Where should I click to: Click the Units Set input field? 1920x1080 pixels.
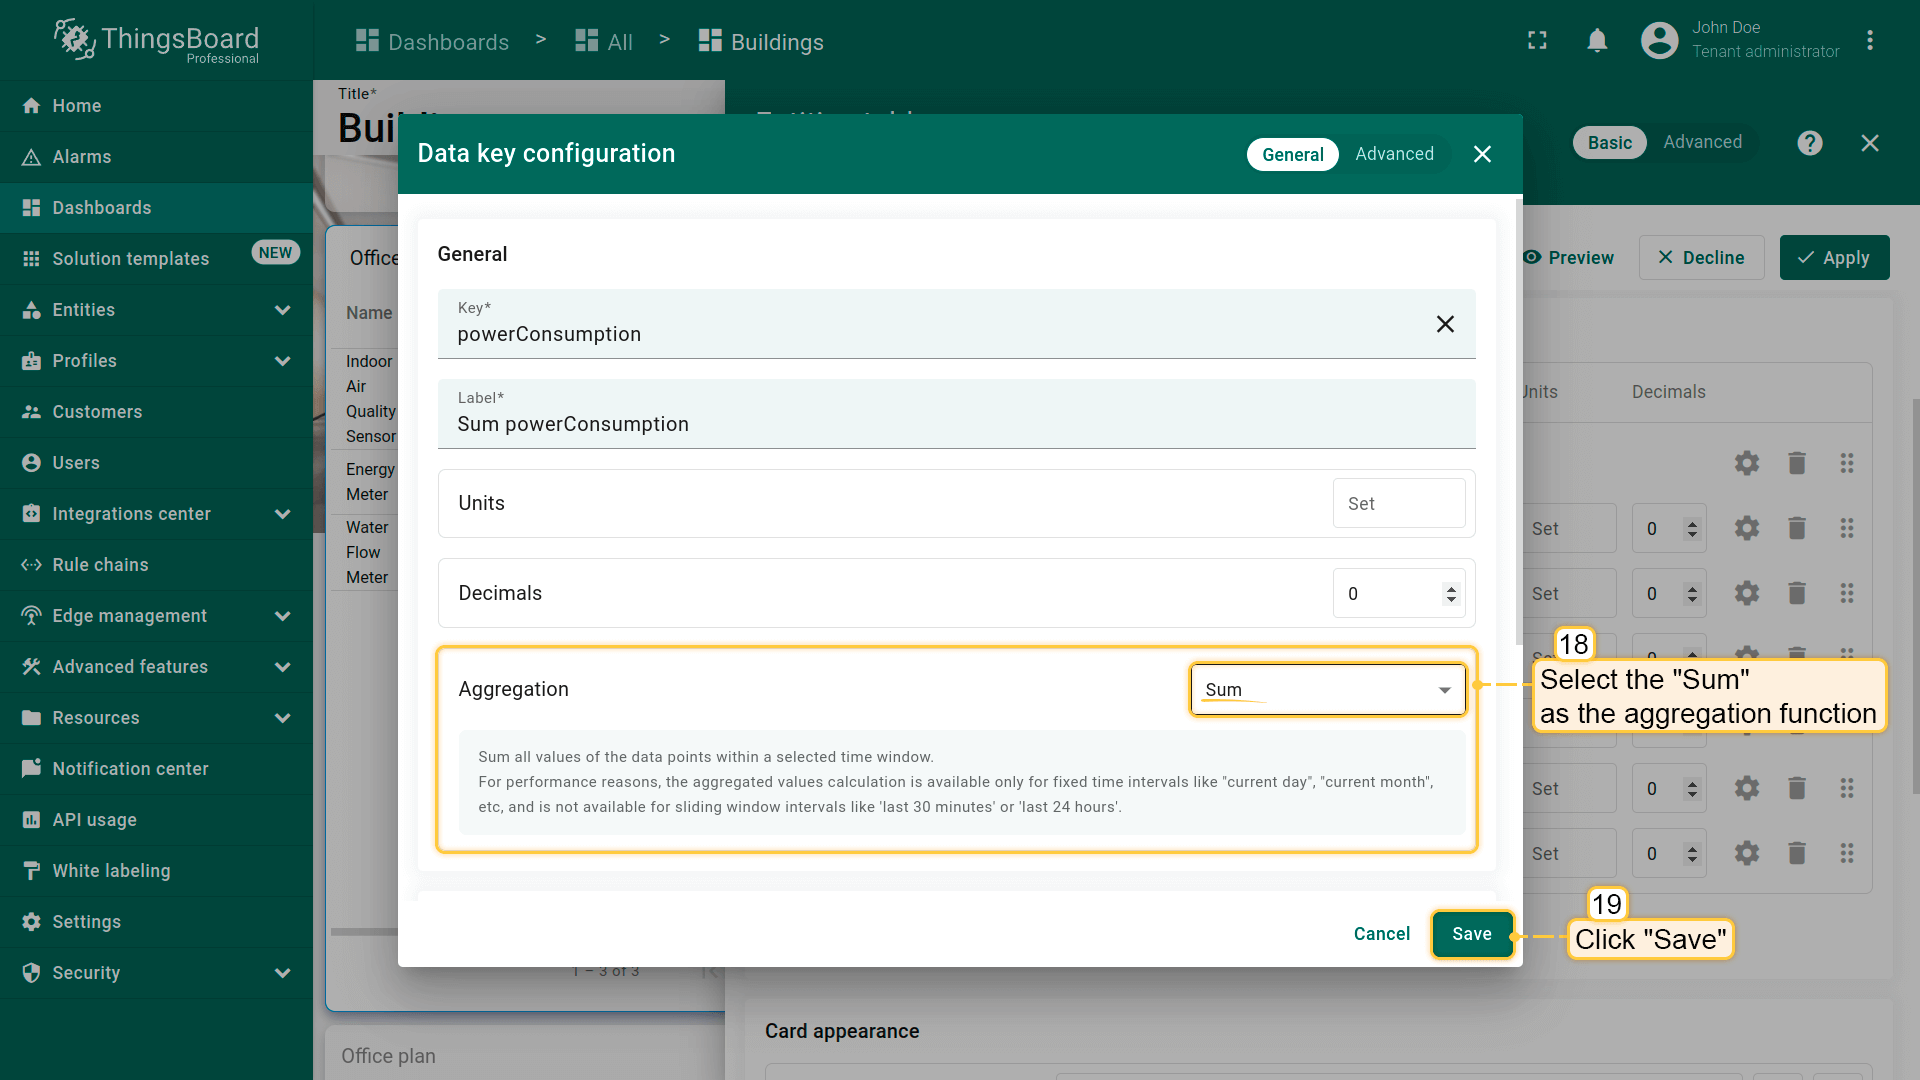(x=1398, y=504)
